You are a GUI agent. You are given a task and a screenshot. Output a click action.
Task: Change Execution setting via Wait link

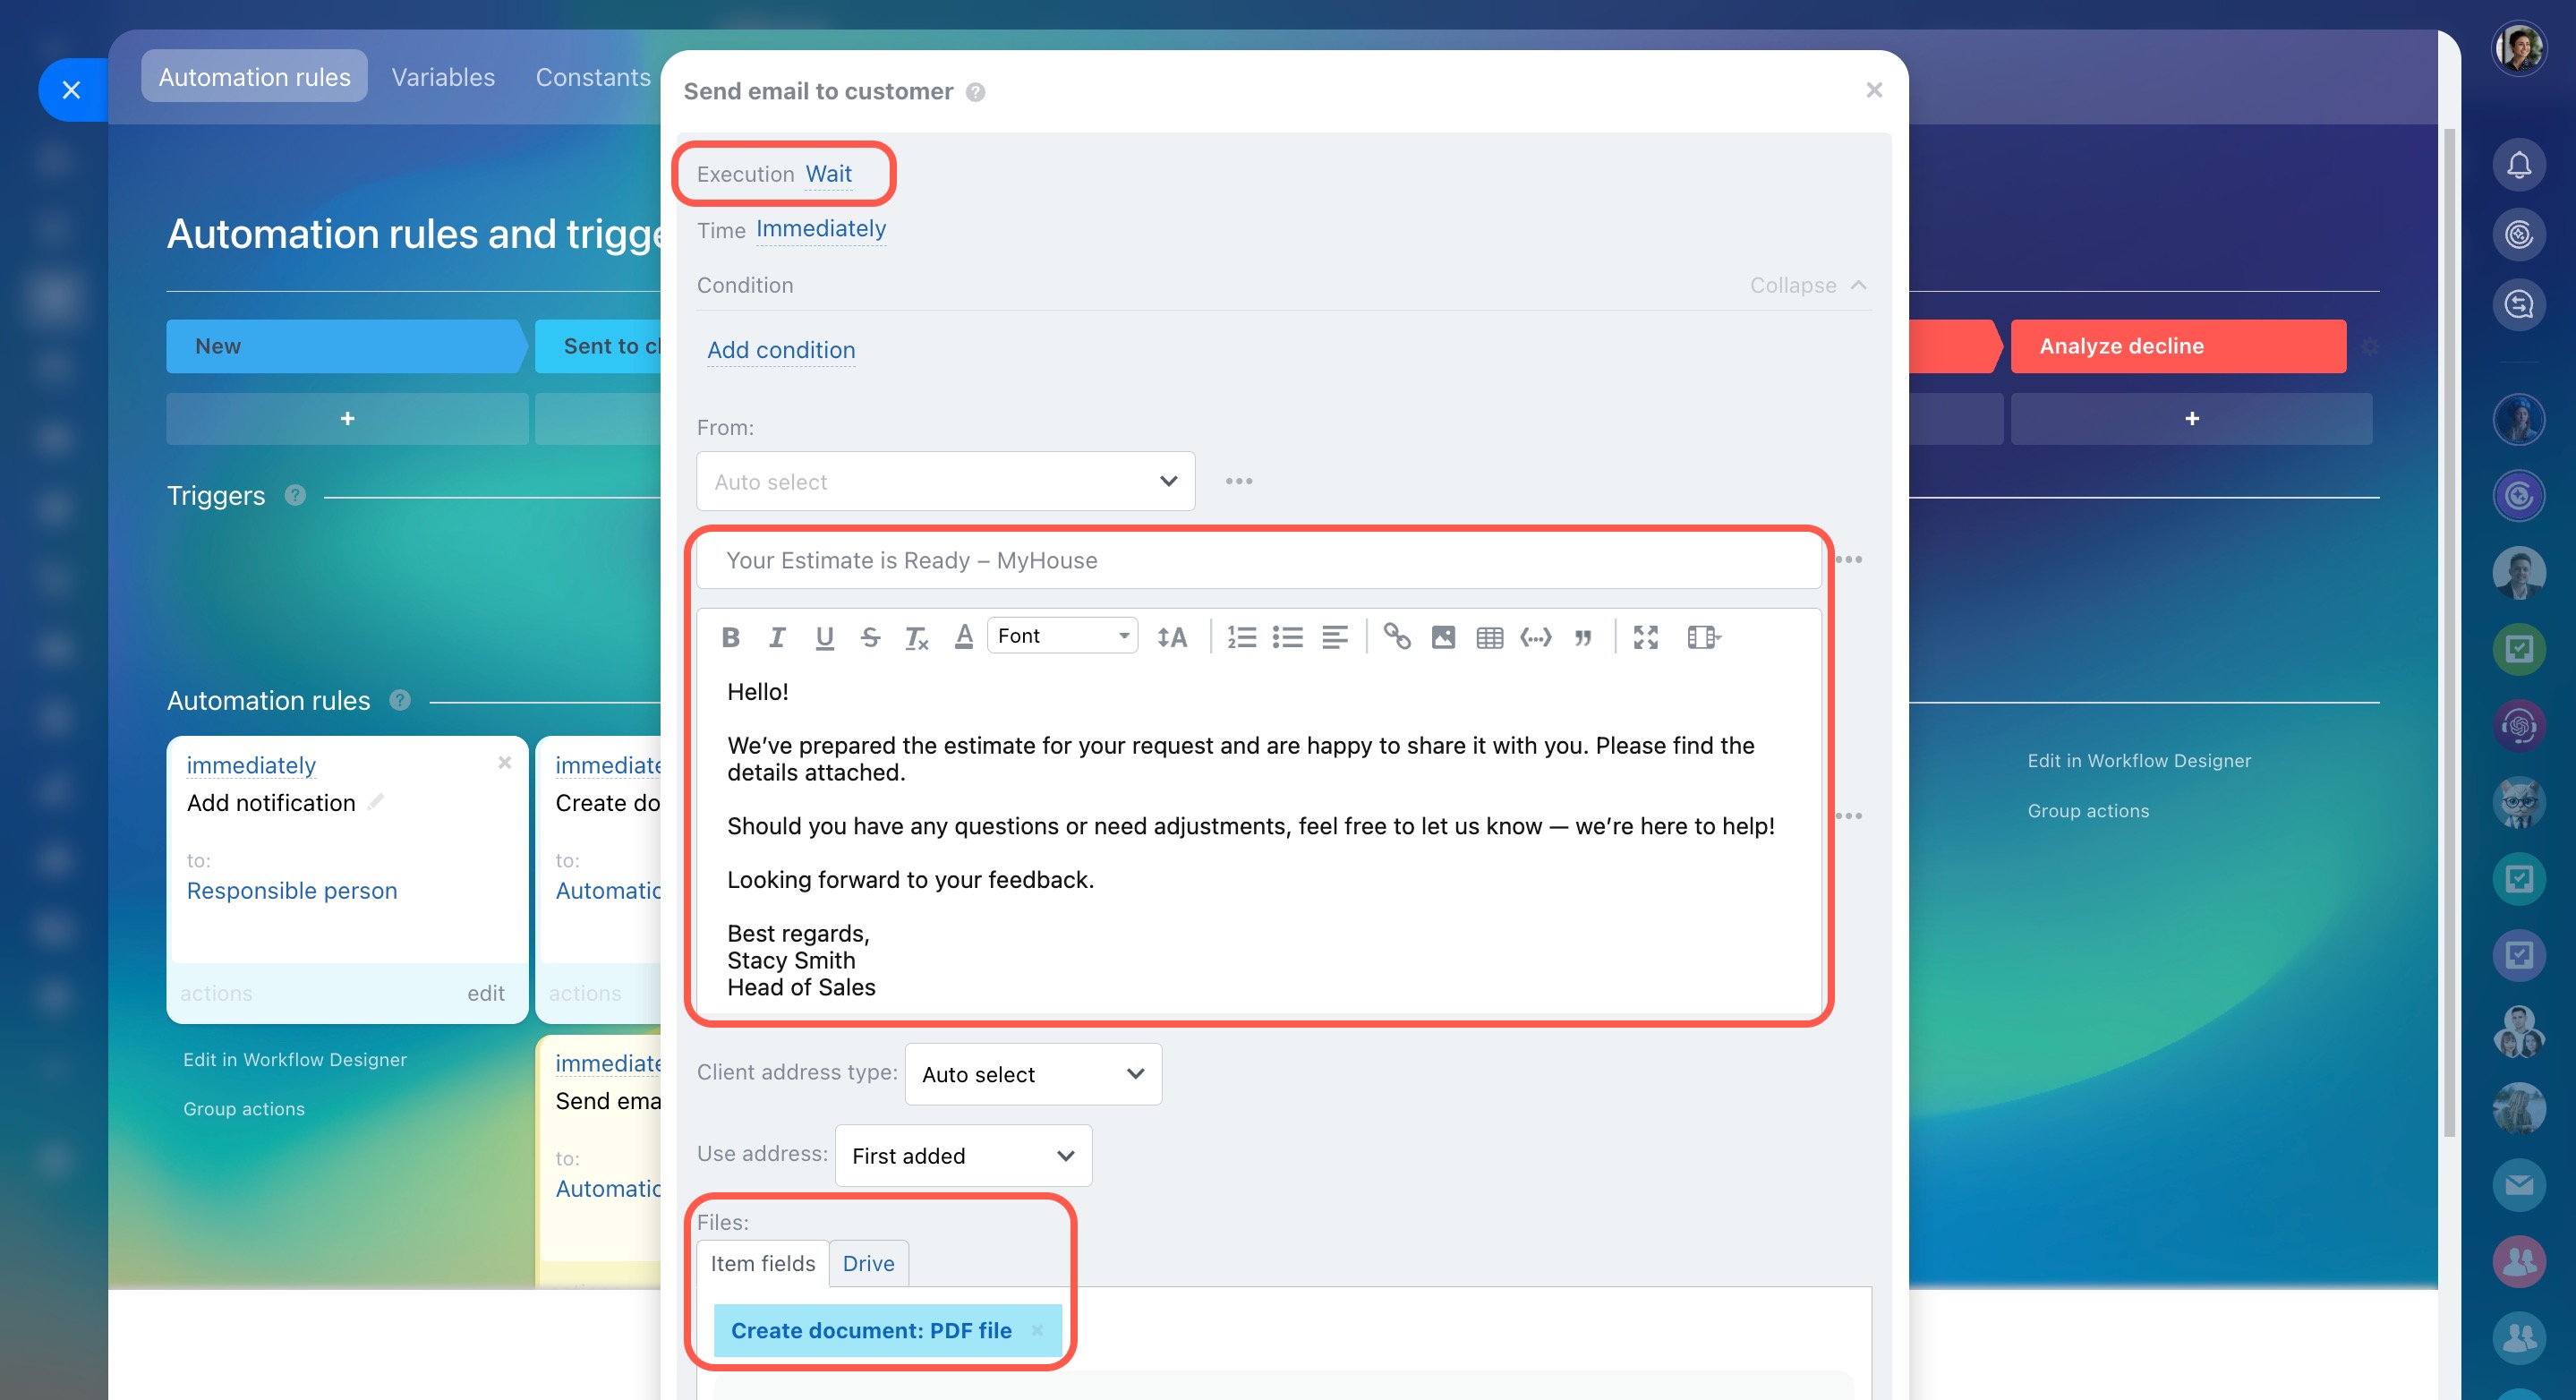(x=828, y=174)
